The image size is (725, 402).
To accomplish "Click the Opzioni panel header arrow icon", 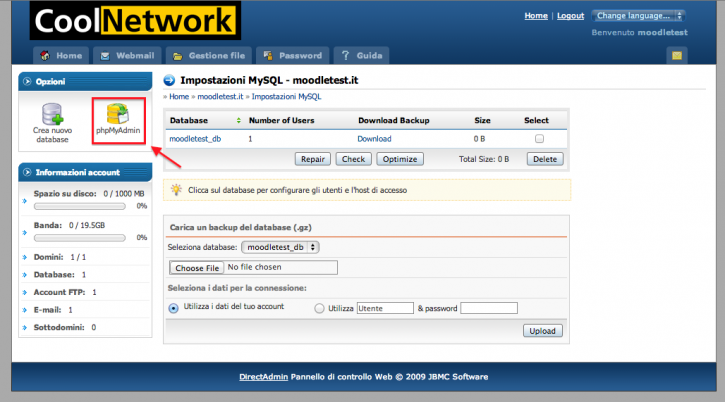I will point(27,81).
